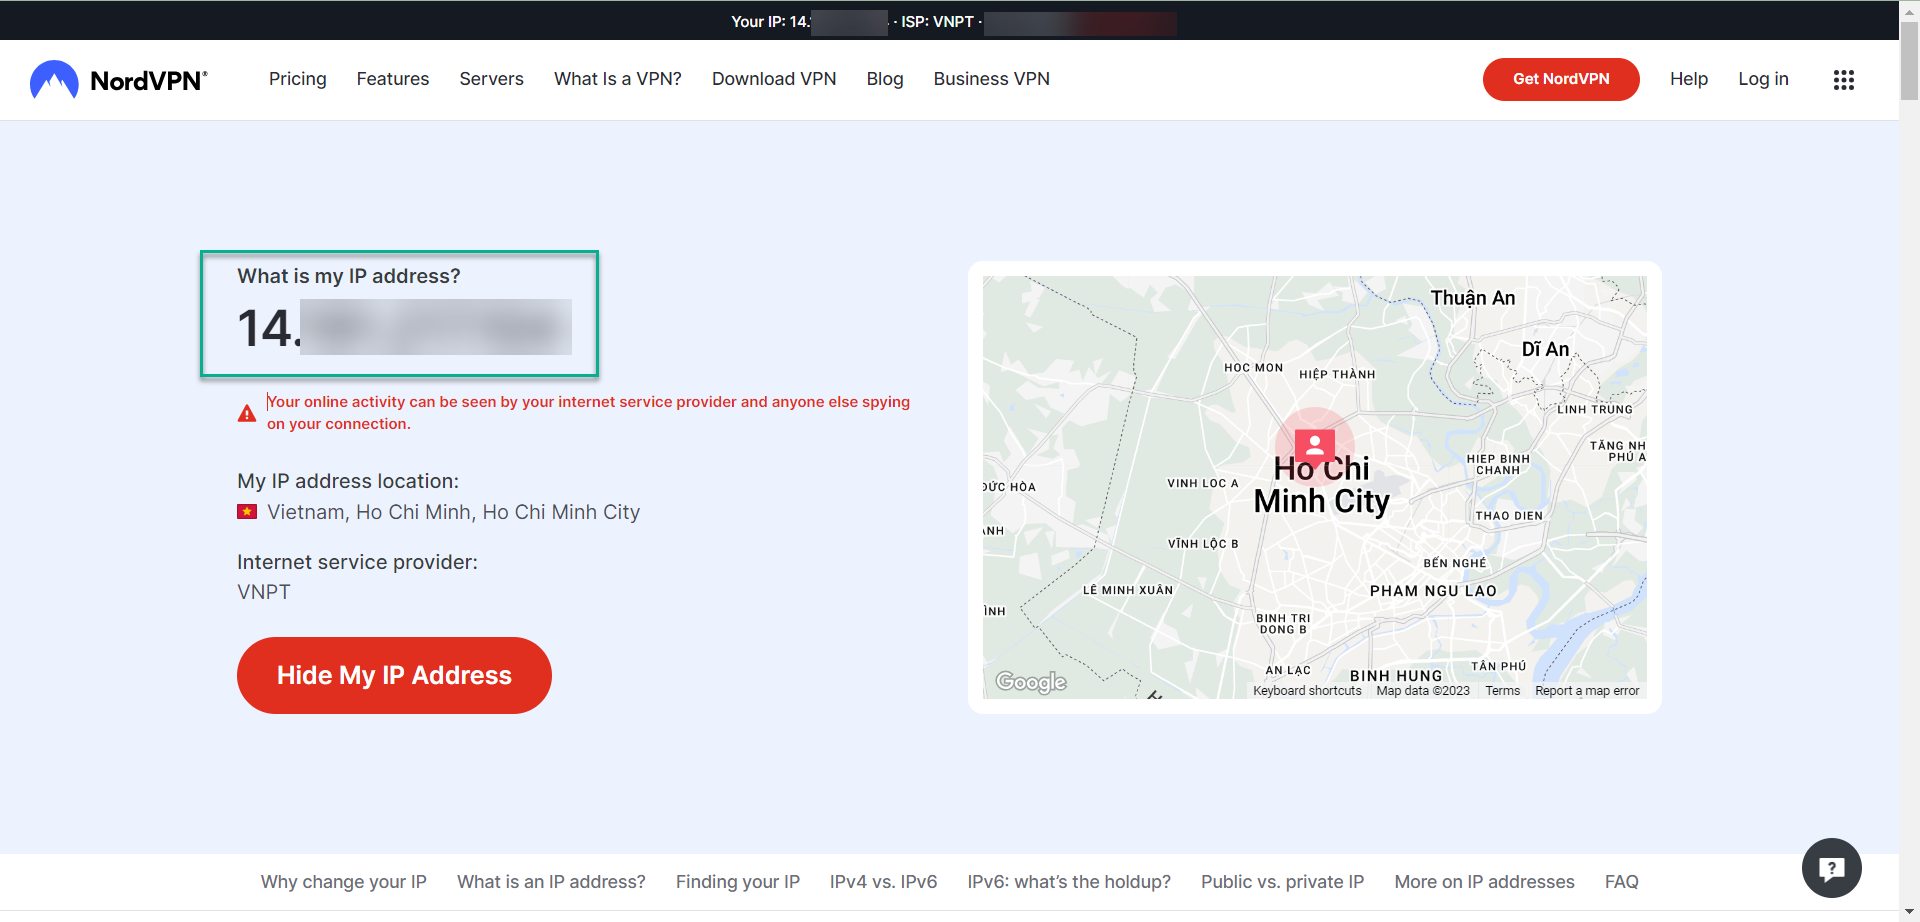Open the Pricing menu item

298,79
